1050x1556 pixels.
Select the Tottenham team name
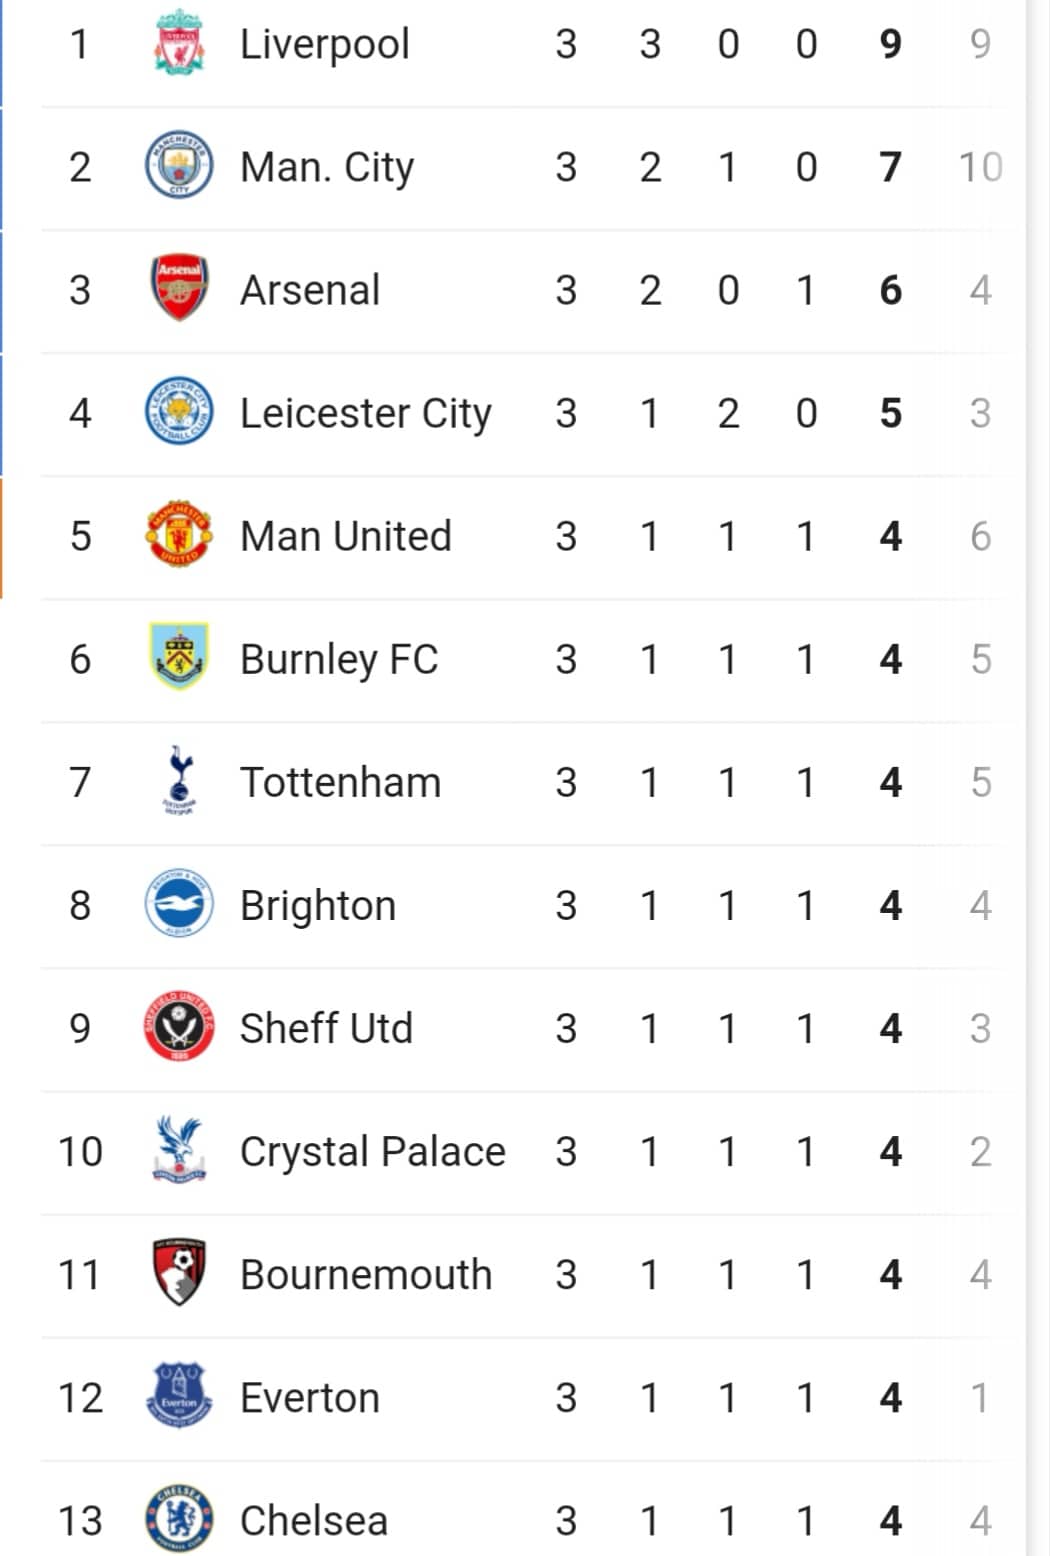point(341,782)
